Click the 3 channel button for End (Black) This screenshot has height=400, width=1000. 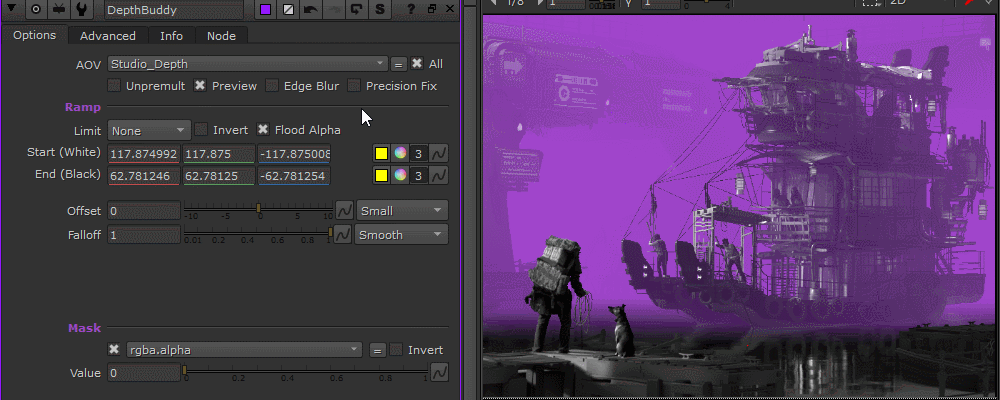418,175
